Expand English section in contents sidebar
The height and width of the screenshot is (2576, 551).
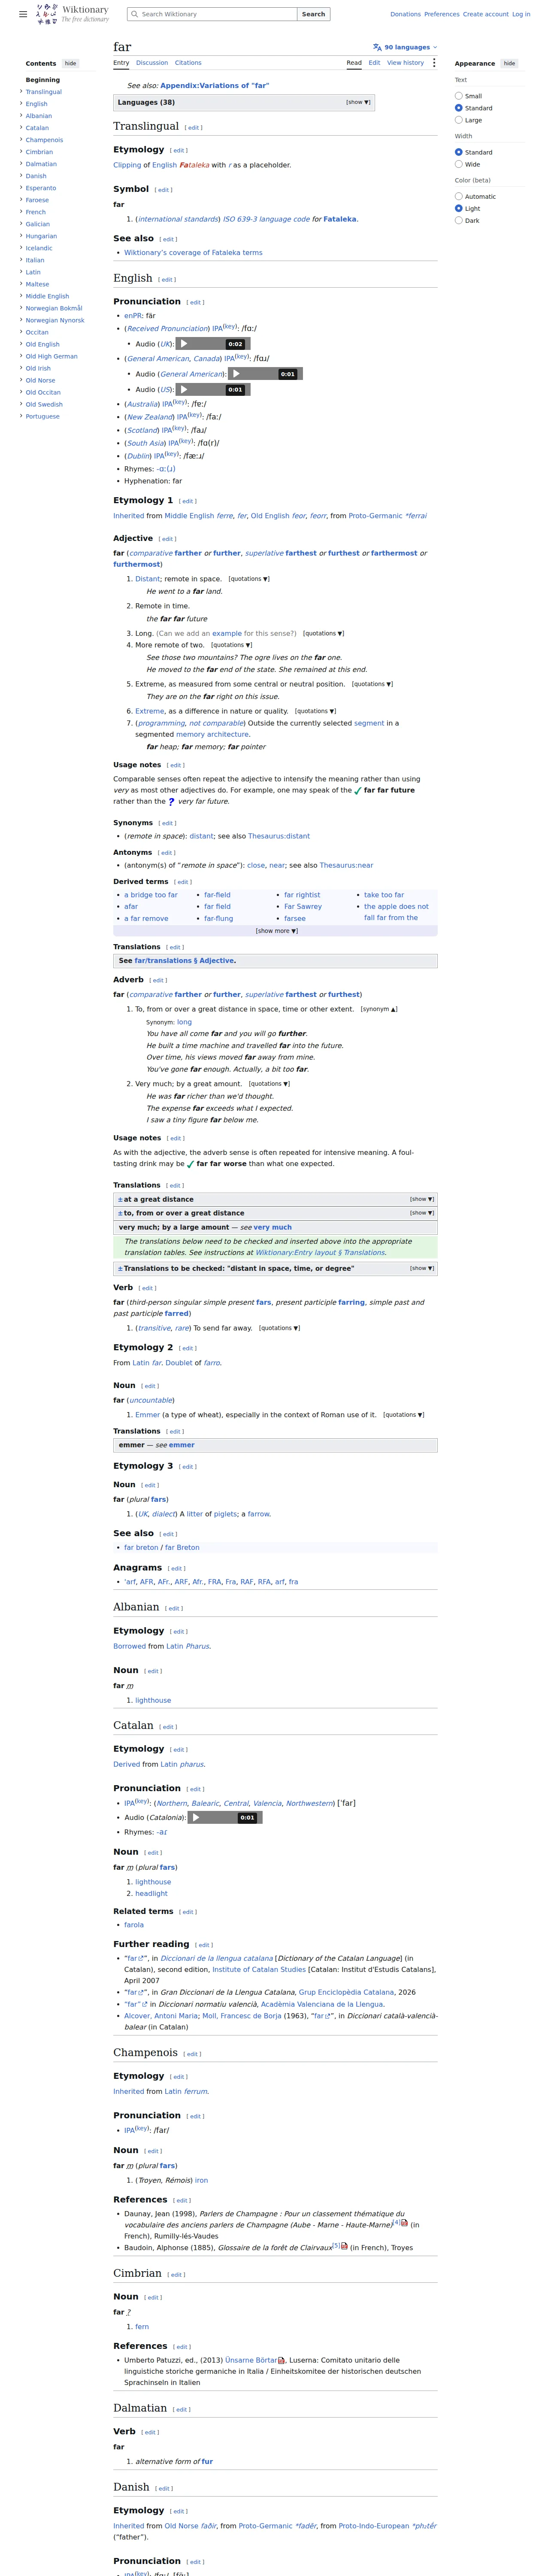tap(21, 104)
